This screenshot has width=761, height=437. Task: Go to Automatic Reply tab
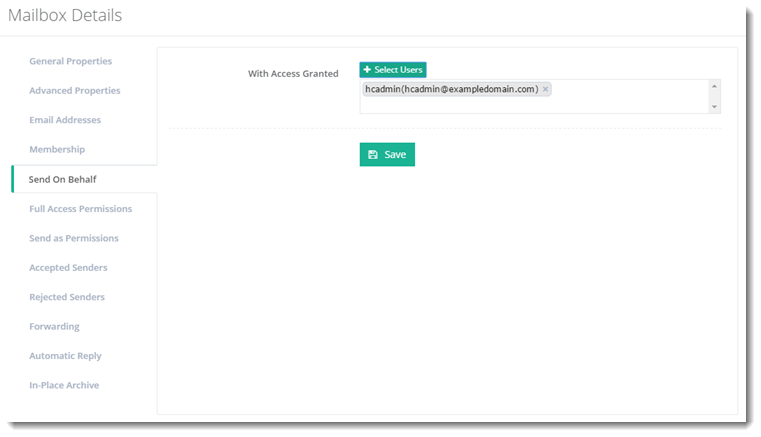[x=65, y=356]
